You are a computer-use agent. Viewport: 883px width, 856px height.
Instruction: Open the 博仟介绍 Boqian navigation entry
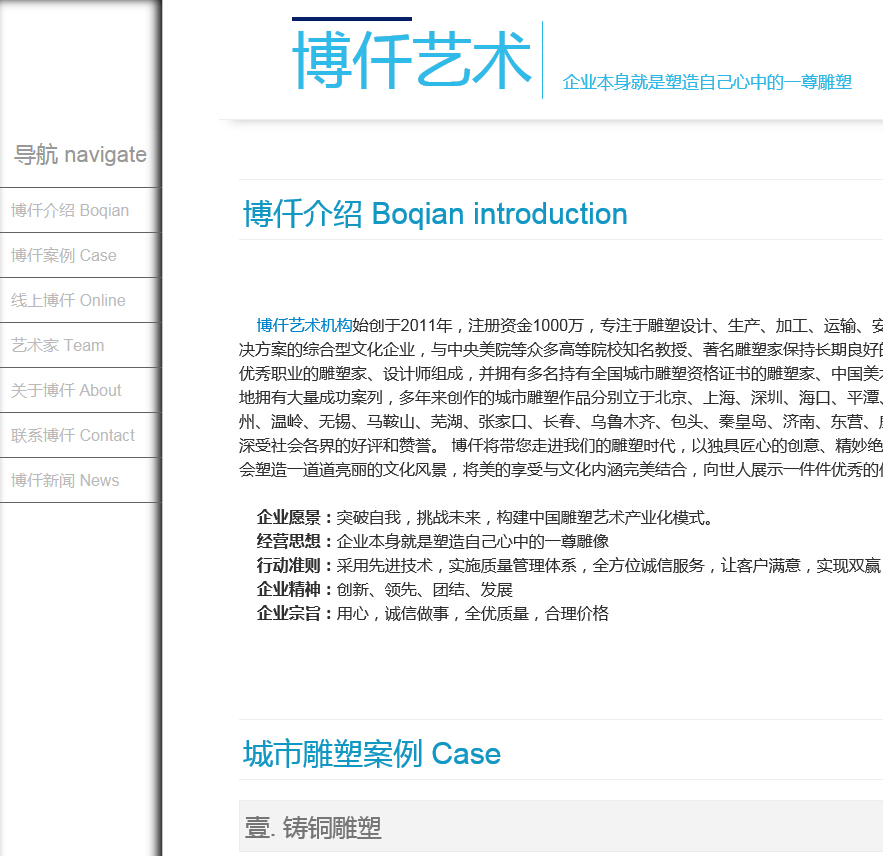(x=69, y=210)
